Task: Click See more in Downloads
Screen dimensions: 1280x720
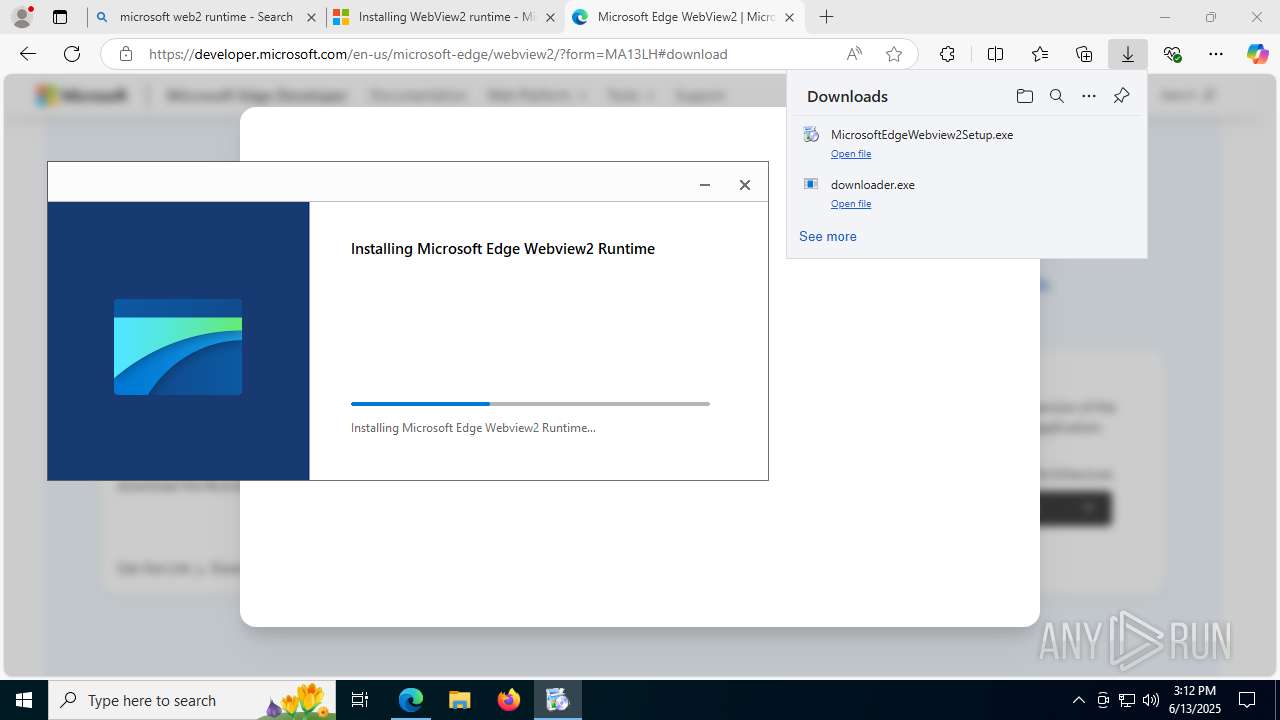Action: point(827,236)
